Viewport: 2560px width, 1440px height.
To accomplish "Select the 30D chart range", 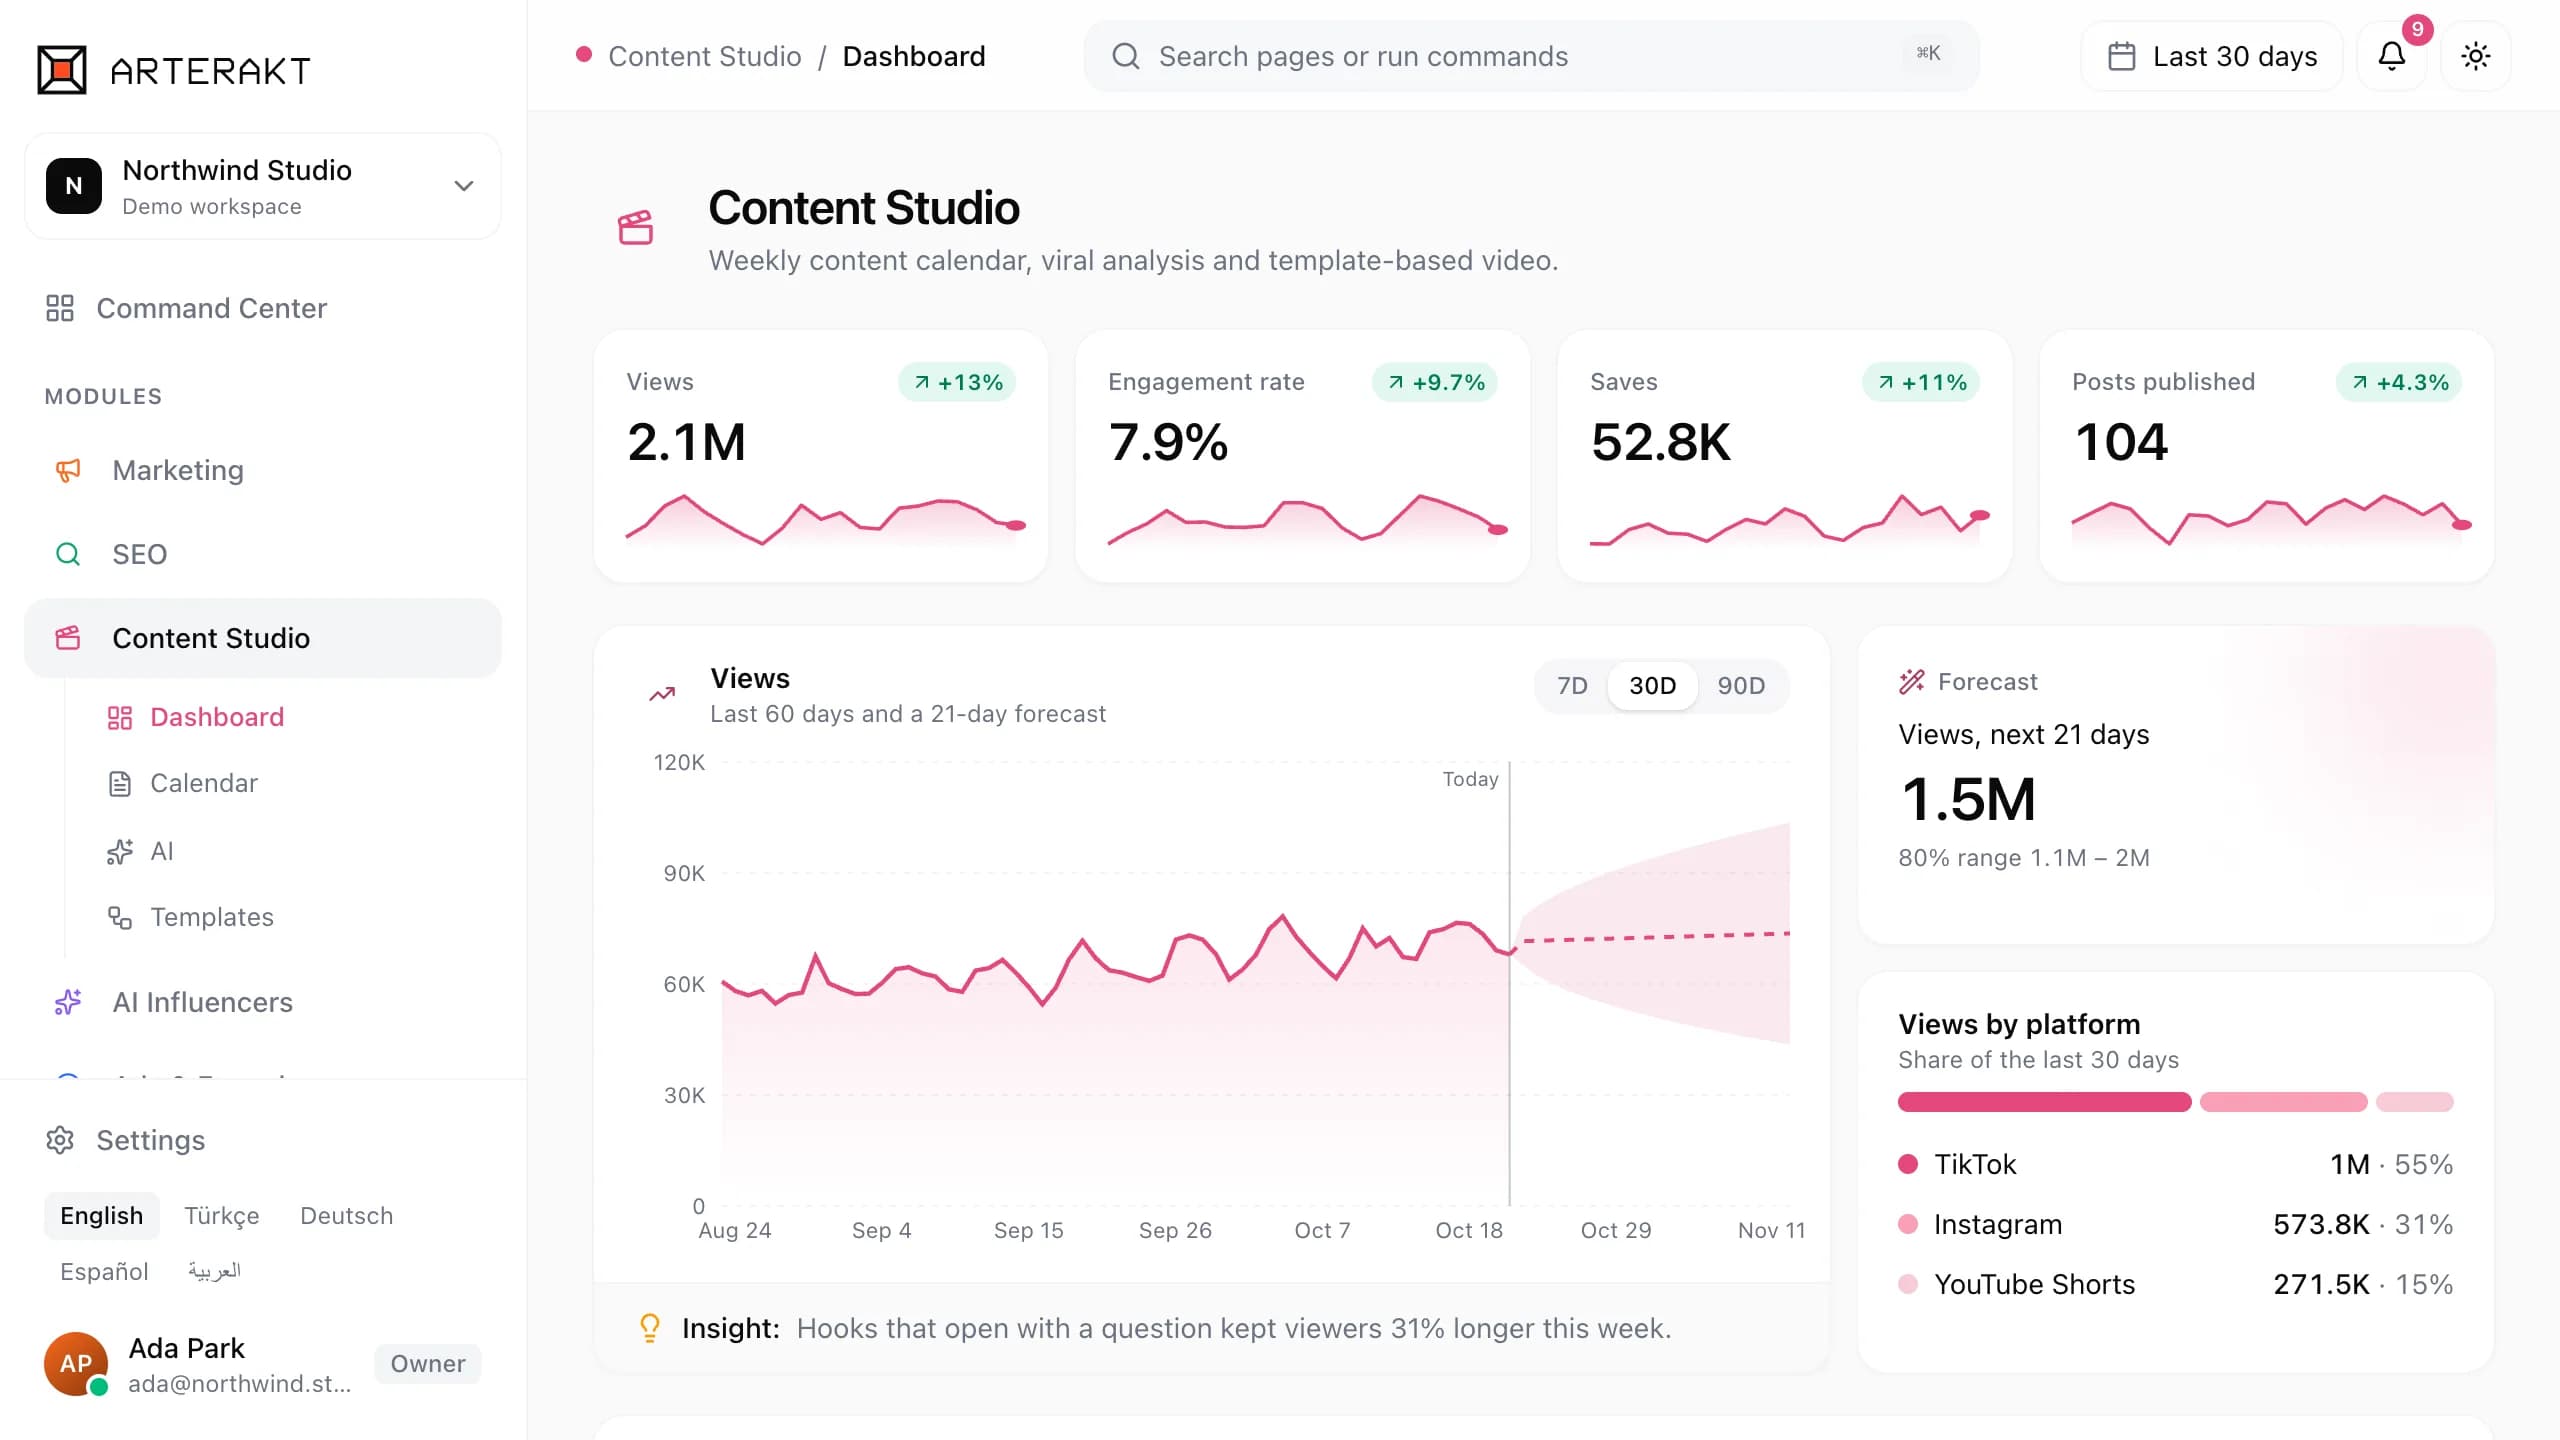I will pyautogui.click(x=1652, y=686).
